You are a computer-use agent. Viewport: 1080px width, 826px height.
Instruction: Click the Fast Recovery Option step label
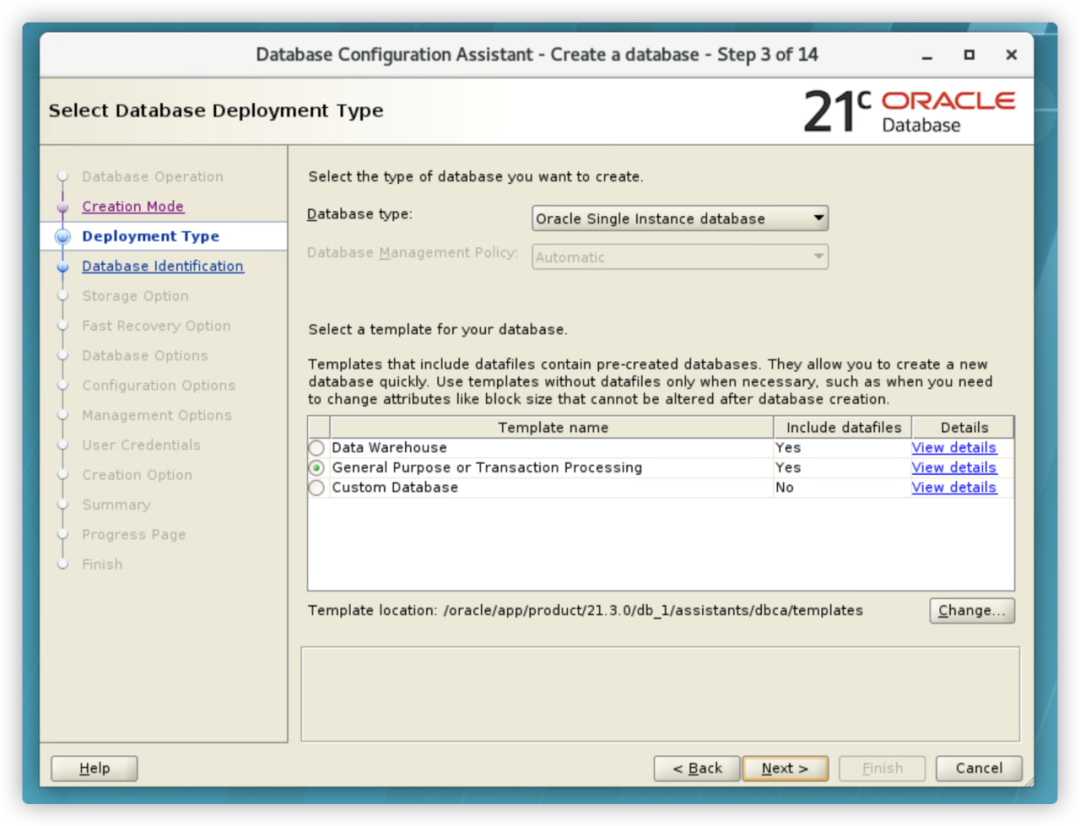click(x=156, y=326)
